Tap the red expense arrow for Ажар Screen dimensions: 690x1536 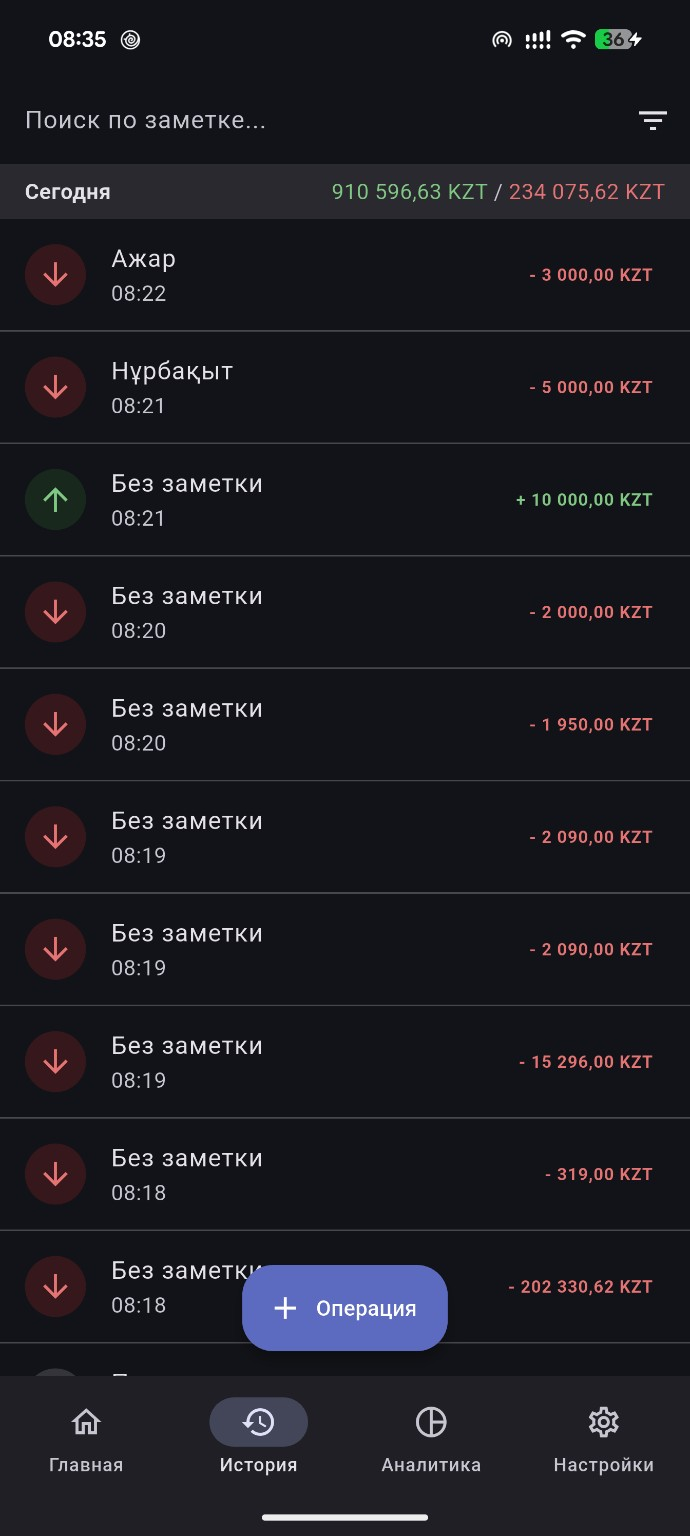(55, 275)
